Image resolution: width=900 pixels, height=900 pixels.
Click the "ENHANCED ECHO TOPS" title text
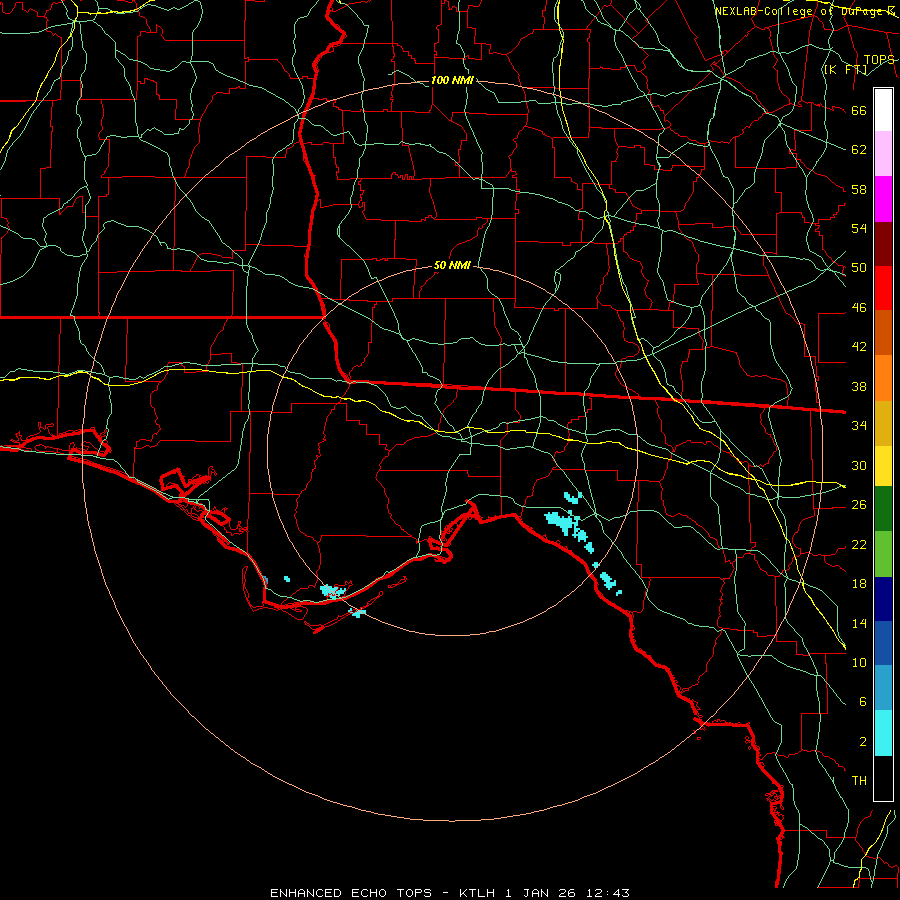[351, 893]
